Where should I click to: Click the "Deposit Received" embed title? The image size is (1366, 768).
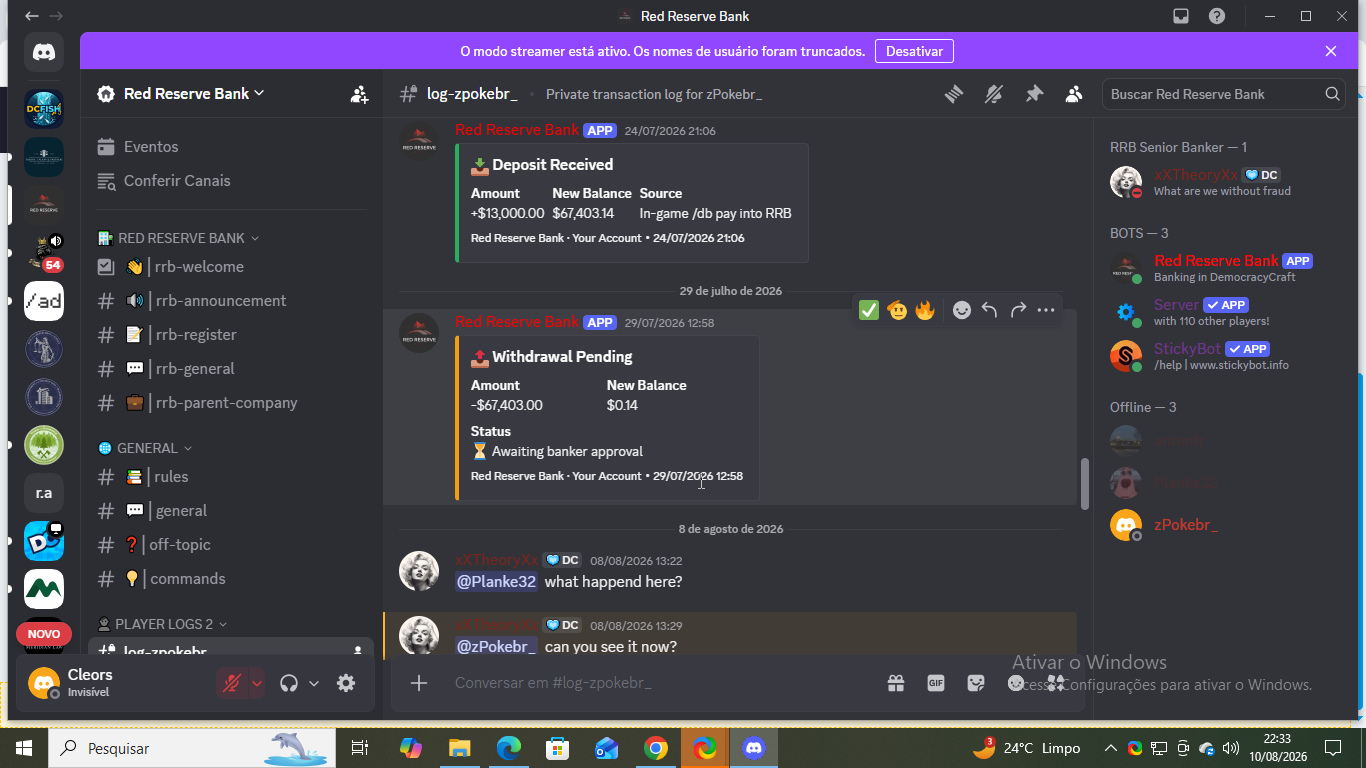553,165
